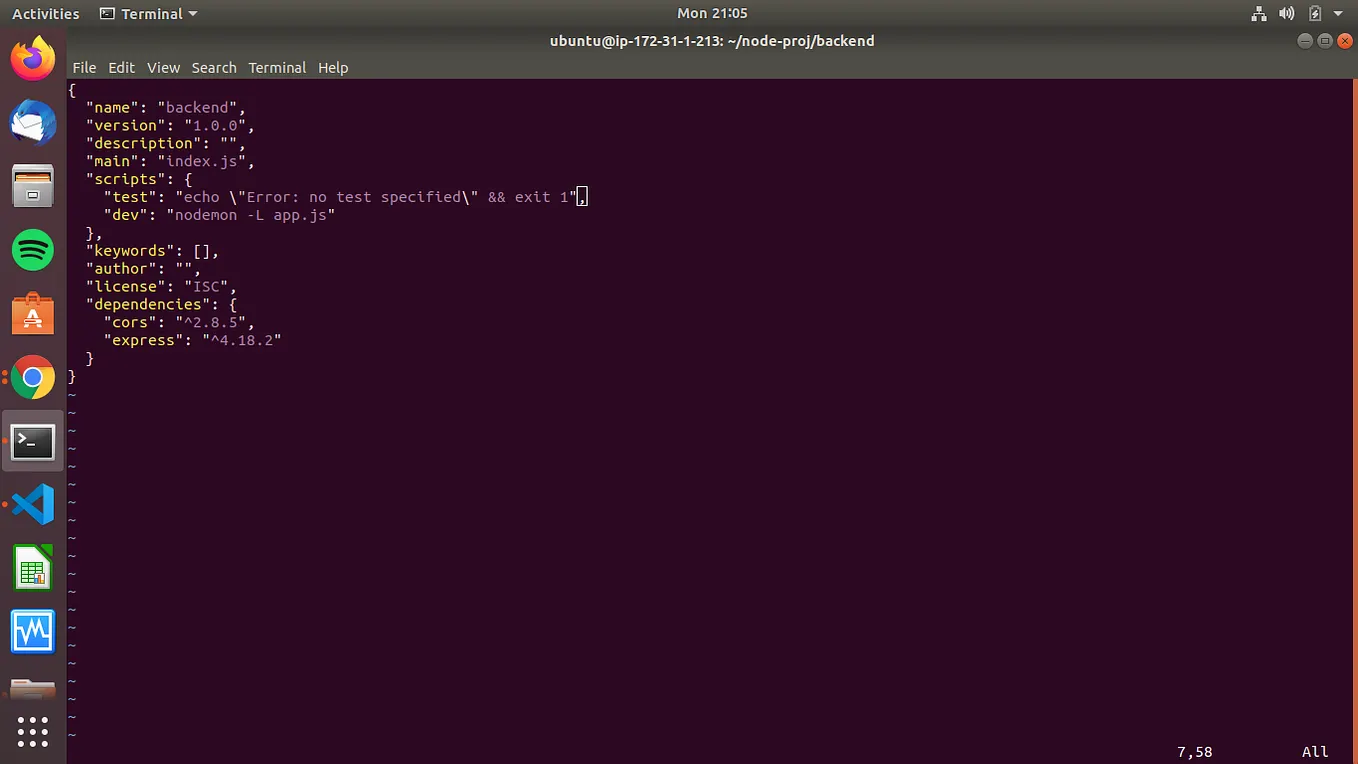This screenshot has width=1358, height=764.
Task: Open the Search menu
Action: coord(213,67)
